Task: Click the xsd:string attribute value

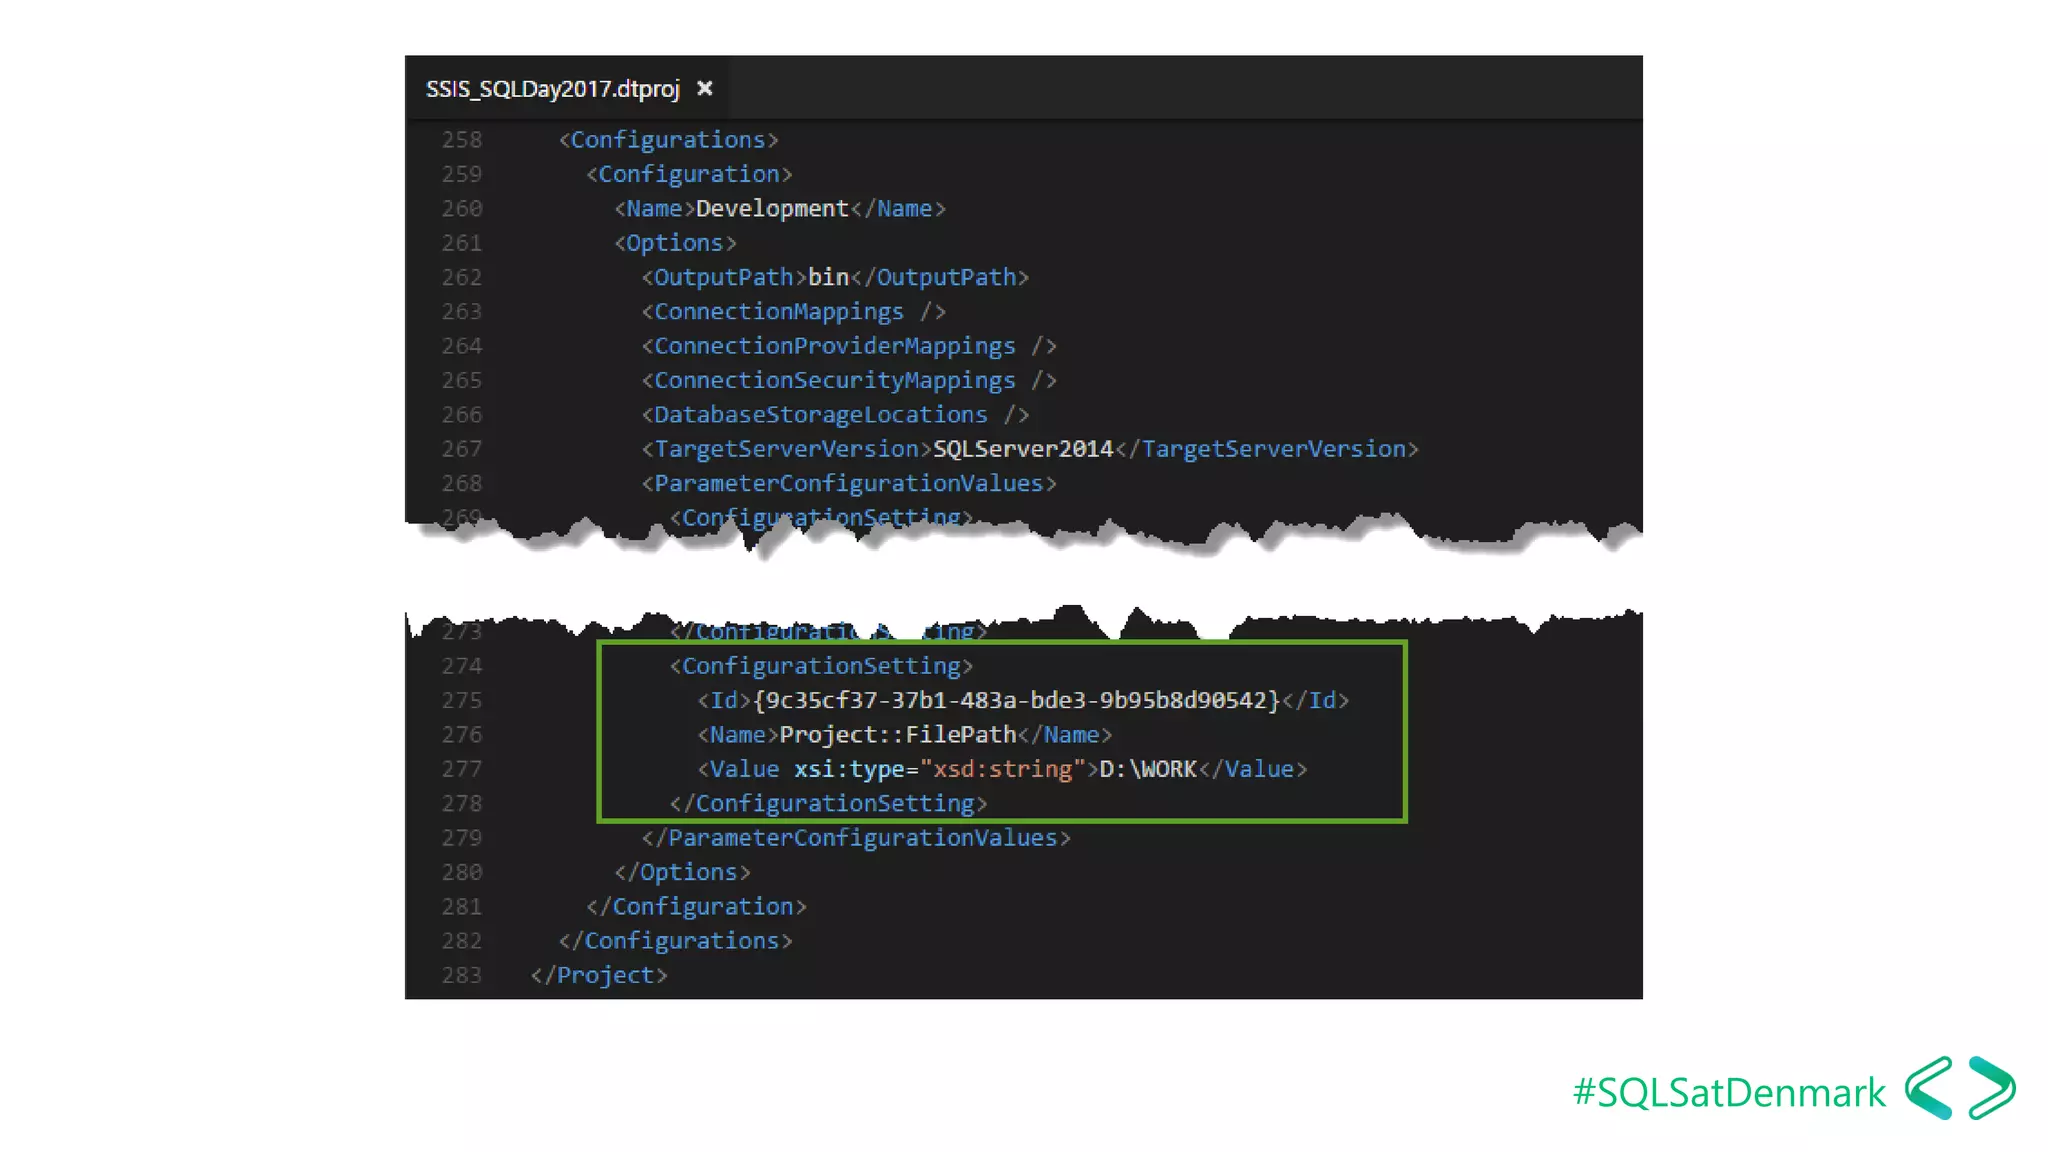Action: tap(1002, 769)
